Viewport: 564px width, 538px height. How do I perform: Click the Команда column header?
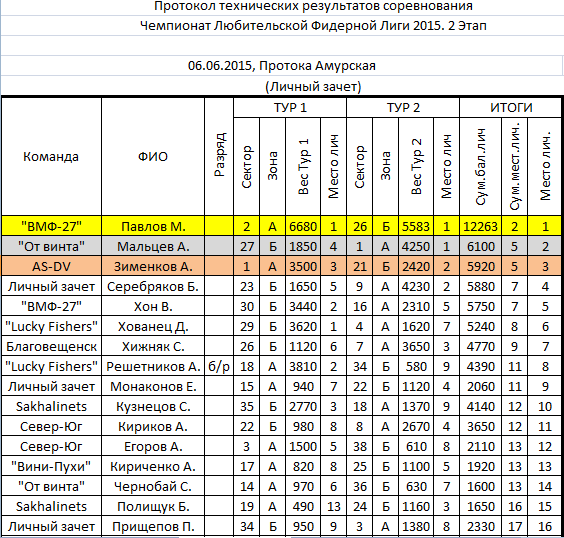51,156
